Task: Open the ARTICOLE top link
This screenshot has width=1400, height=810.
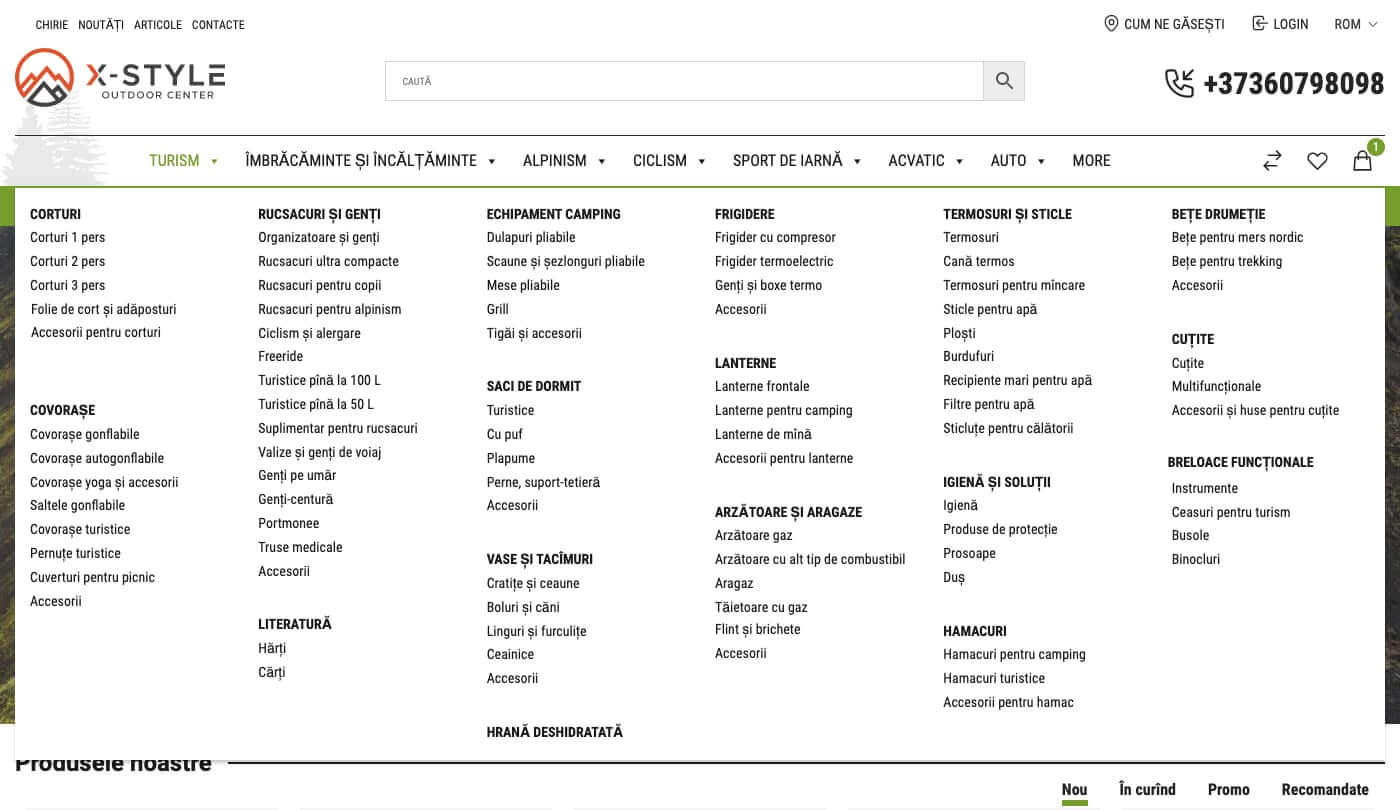Action: pyautogui.click(x=158, y=24)
